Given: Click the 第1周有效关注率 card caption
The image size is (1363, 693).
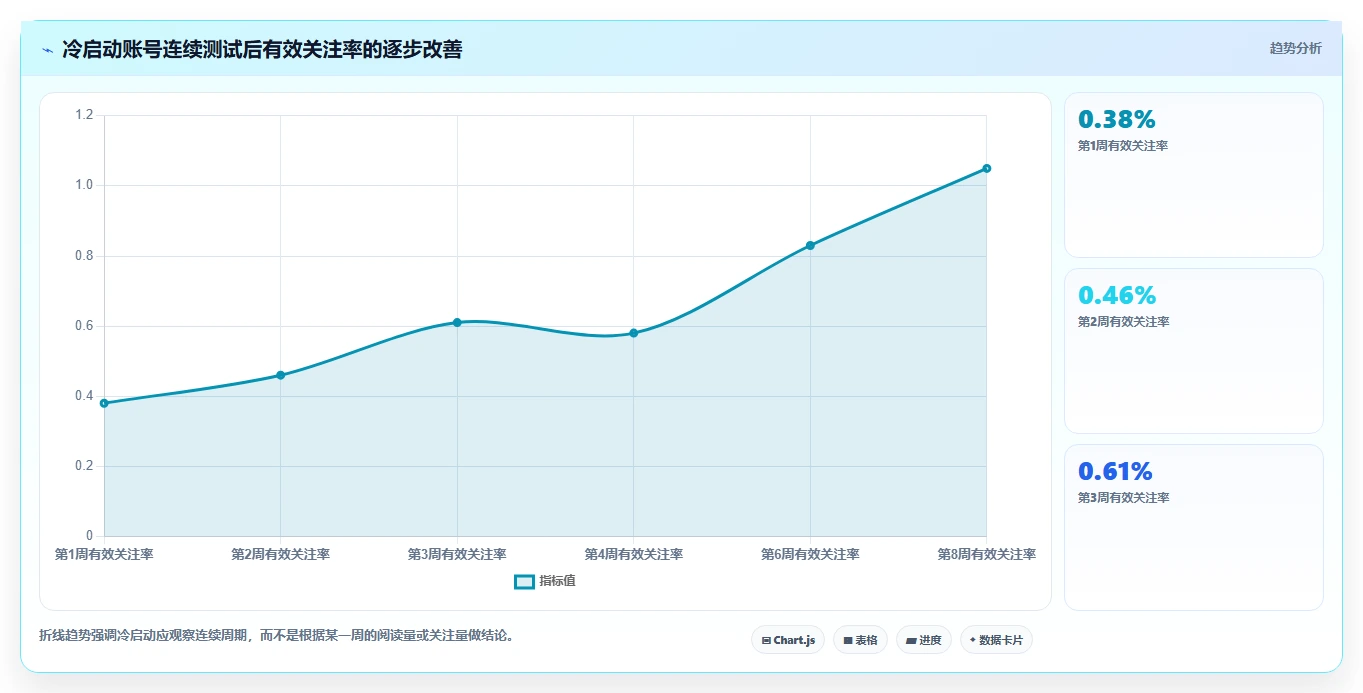Looking at the screenshot, I should click(x=1123, y=146).
